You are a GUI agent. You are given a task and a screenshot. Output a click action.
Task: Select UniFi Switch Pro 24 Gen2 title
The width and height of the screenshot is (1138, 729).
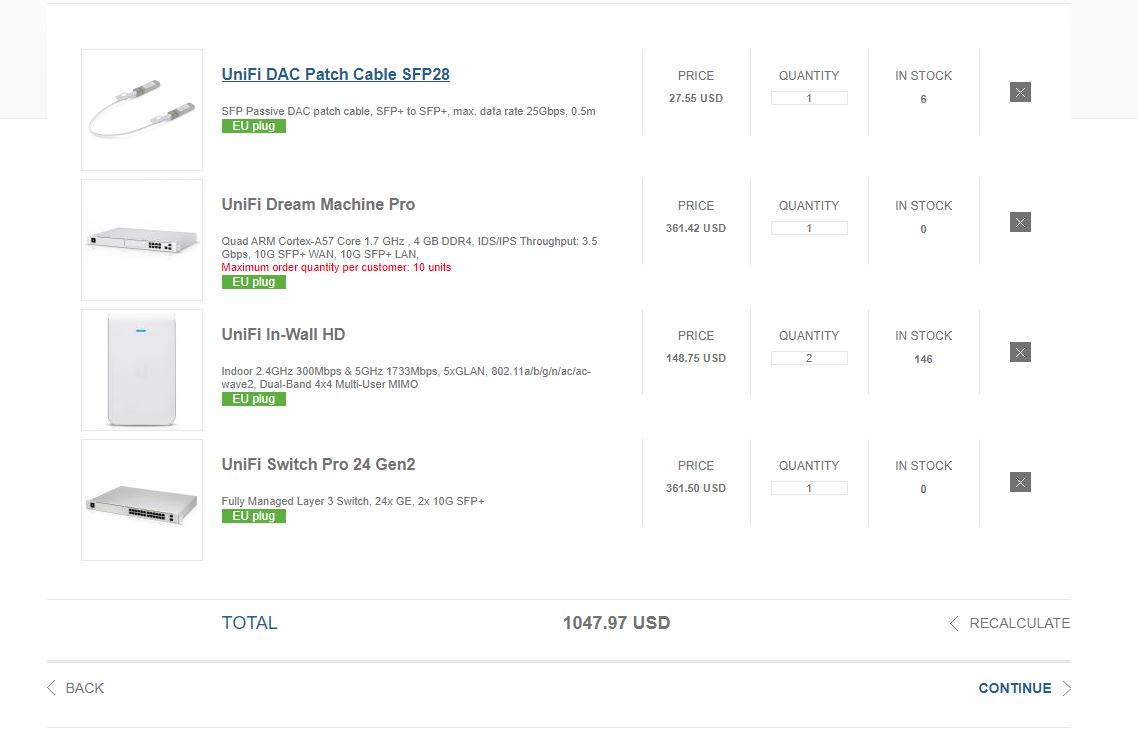click(318, 465)
